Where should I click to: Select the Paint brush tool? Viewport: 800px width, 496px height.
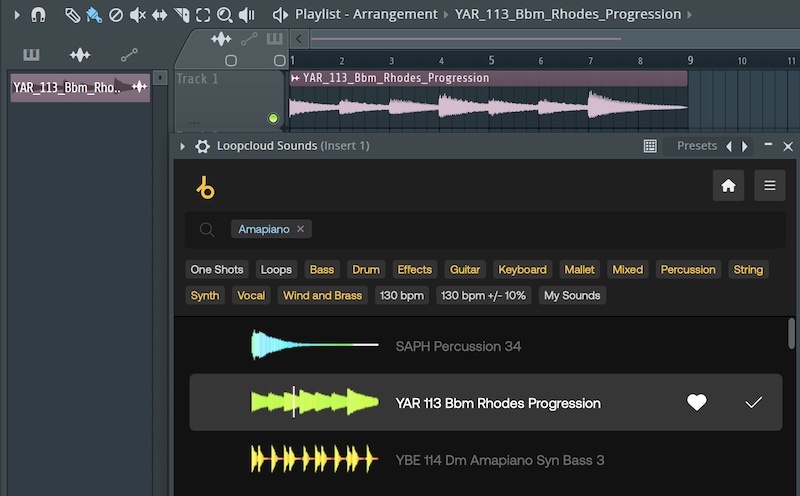(x=94, y=15)
